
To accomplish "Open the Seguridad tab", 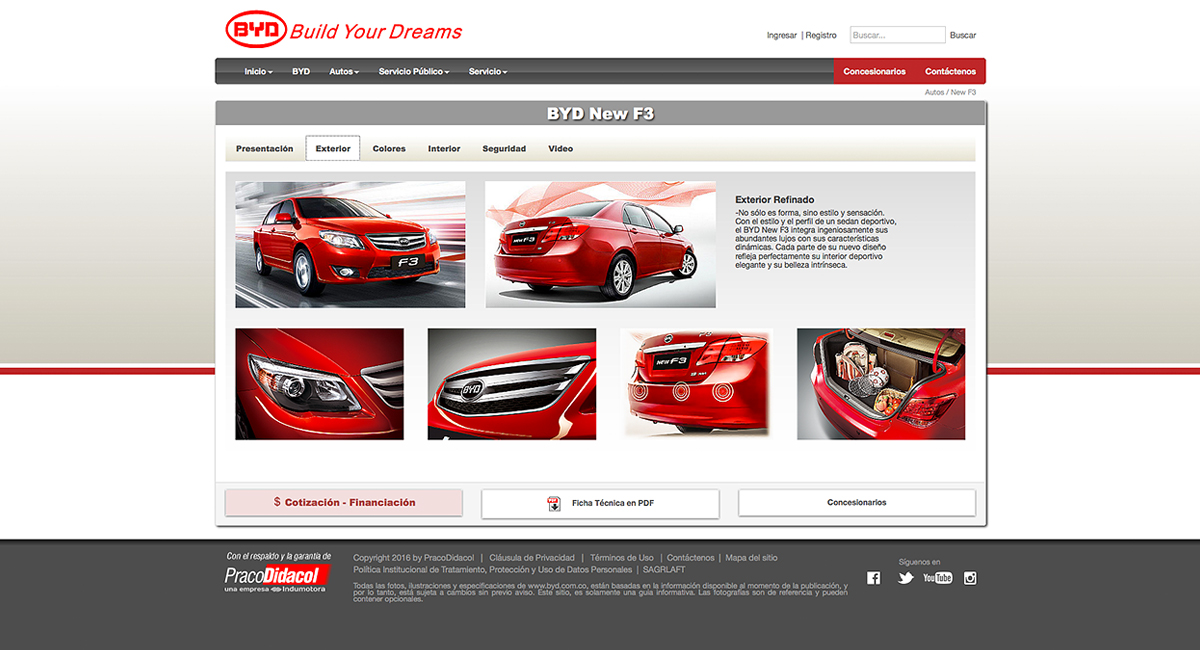I will tap(504, 147).
